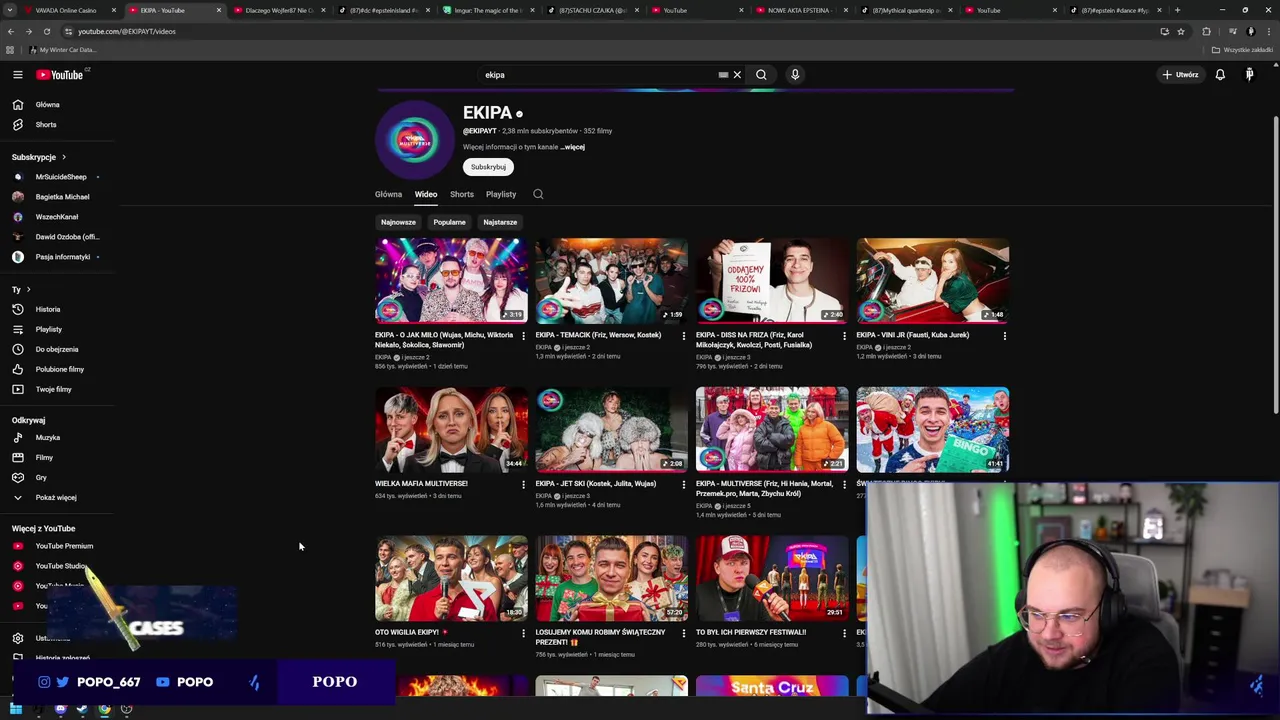Expand channel description via ...więcej
This screenshot has width=1280, height=720.
pos(572,147)
